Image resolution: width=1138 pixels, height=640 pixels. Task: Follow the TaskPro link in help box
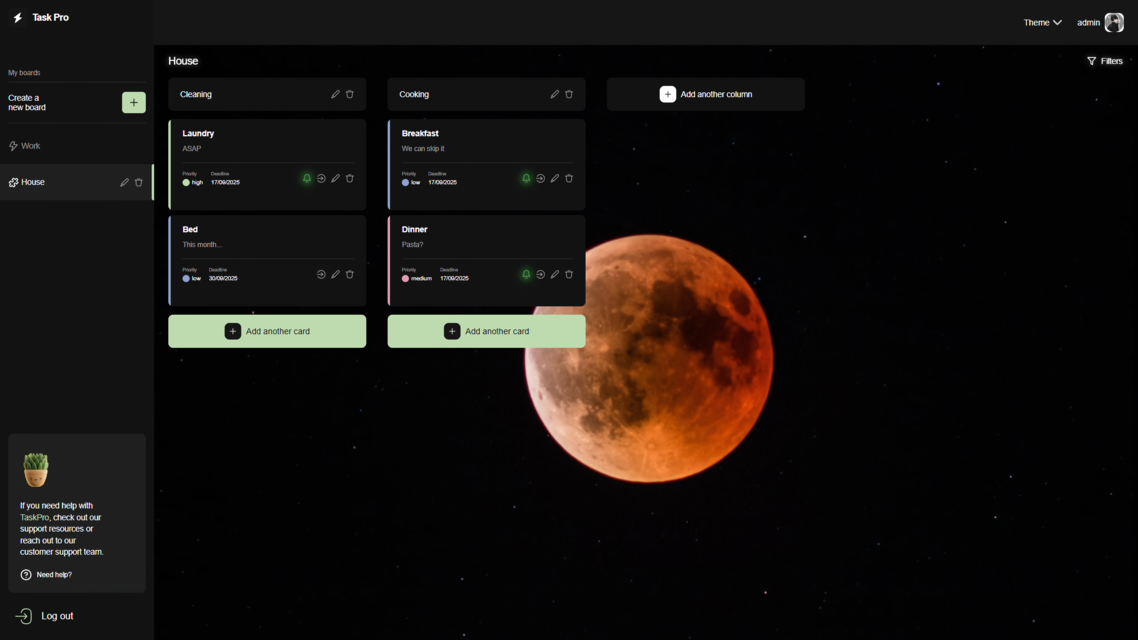click(x=34, y=517)
